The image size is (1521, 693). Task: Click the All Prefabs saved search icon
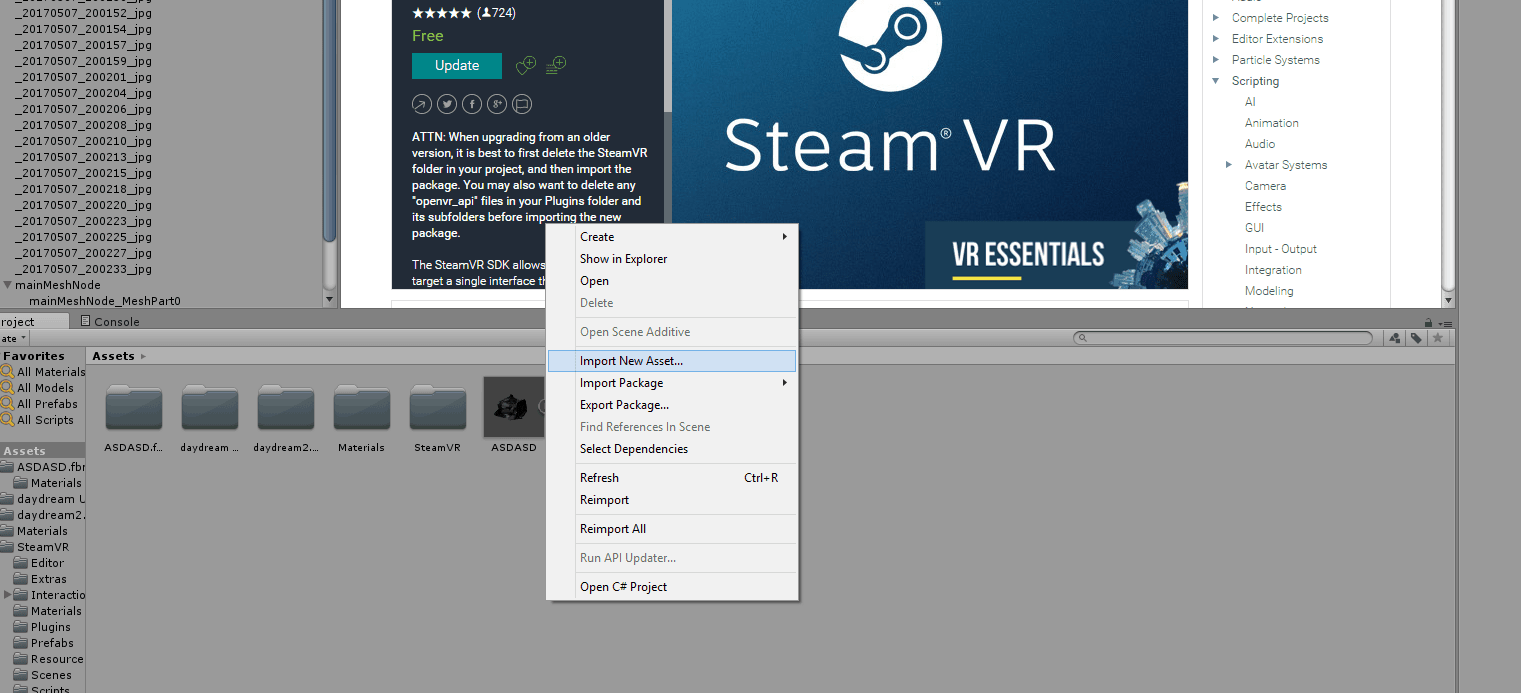coord(8,404)
